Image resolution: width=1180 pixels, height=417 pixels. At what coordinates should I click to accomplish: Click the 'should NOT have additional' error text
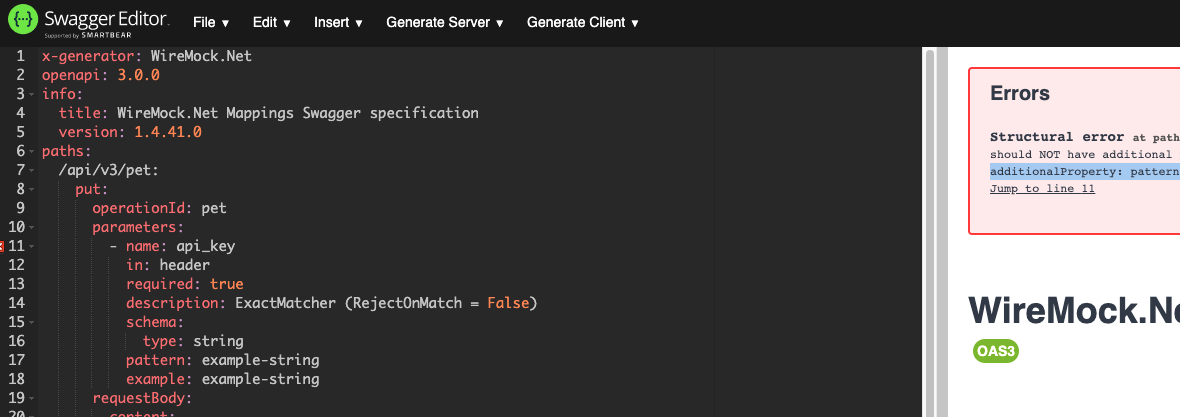[x=1081, y=154]
